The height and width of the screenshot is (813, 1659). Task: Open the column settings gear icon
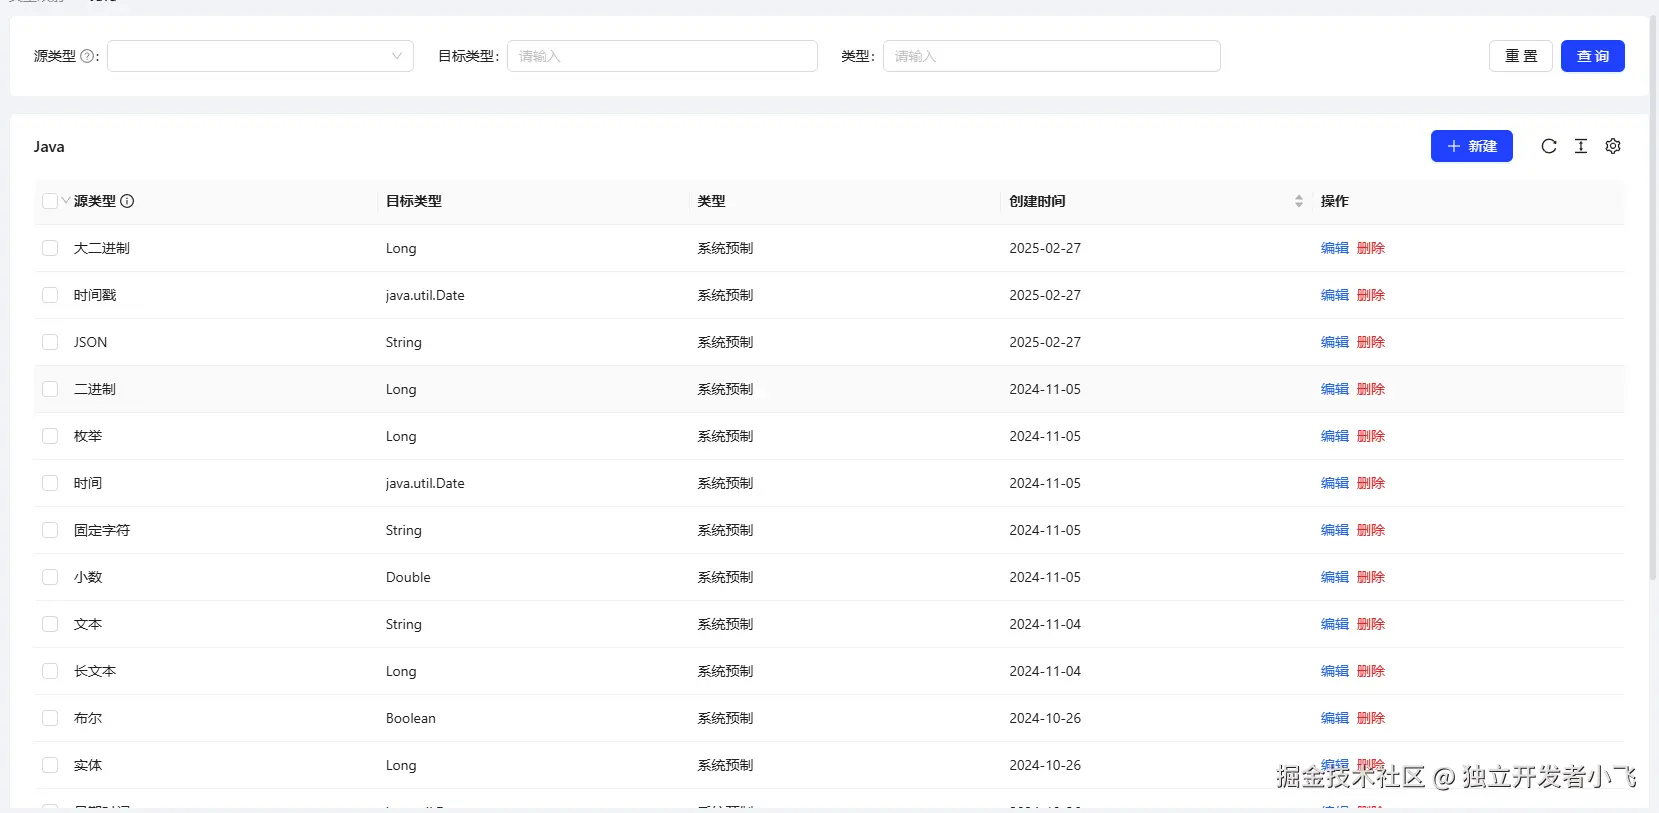click(x=1612, y=146)
